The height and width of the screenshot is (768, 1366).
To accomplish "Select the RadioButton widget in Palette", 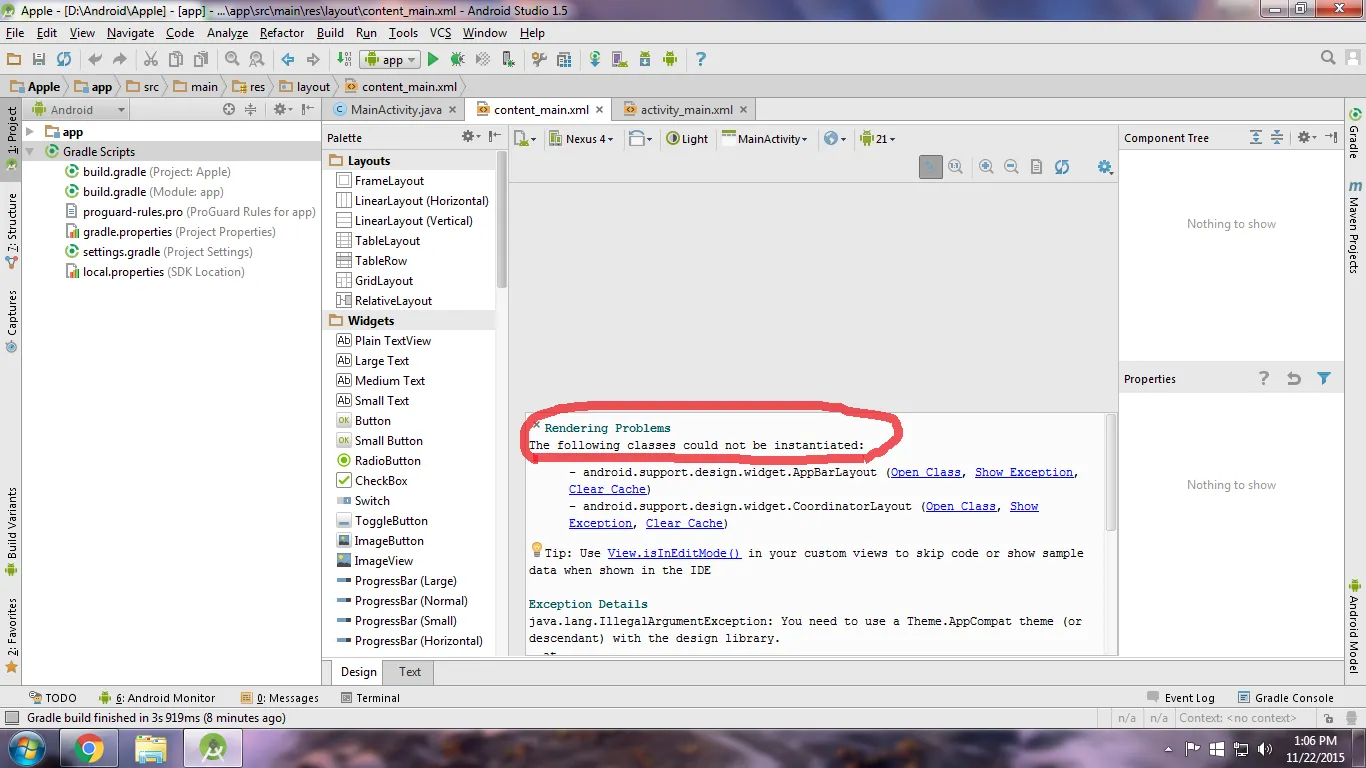I will click(379, 461).
